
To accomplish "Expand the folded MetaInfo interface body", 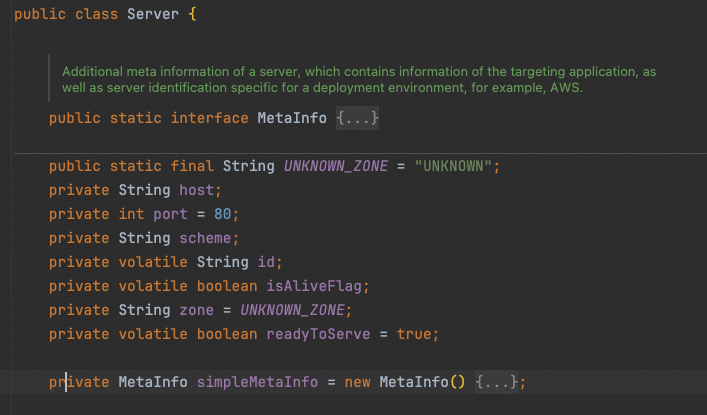I will pyautogui.click(x=357, y=119).
